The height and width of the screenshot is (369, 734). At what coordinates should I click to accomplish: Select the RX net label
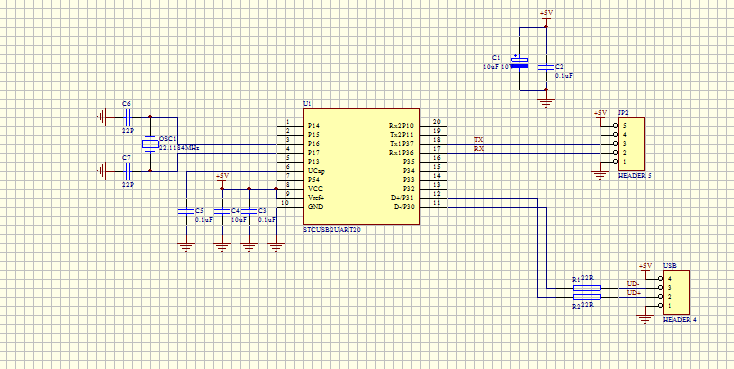[479, 149]
